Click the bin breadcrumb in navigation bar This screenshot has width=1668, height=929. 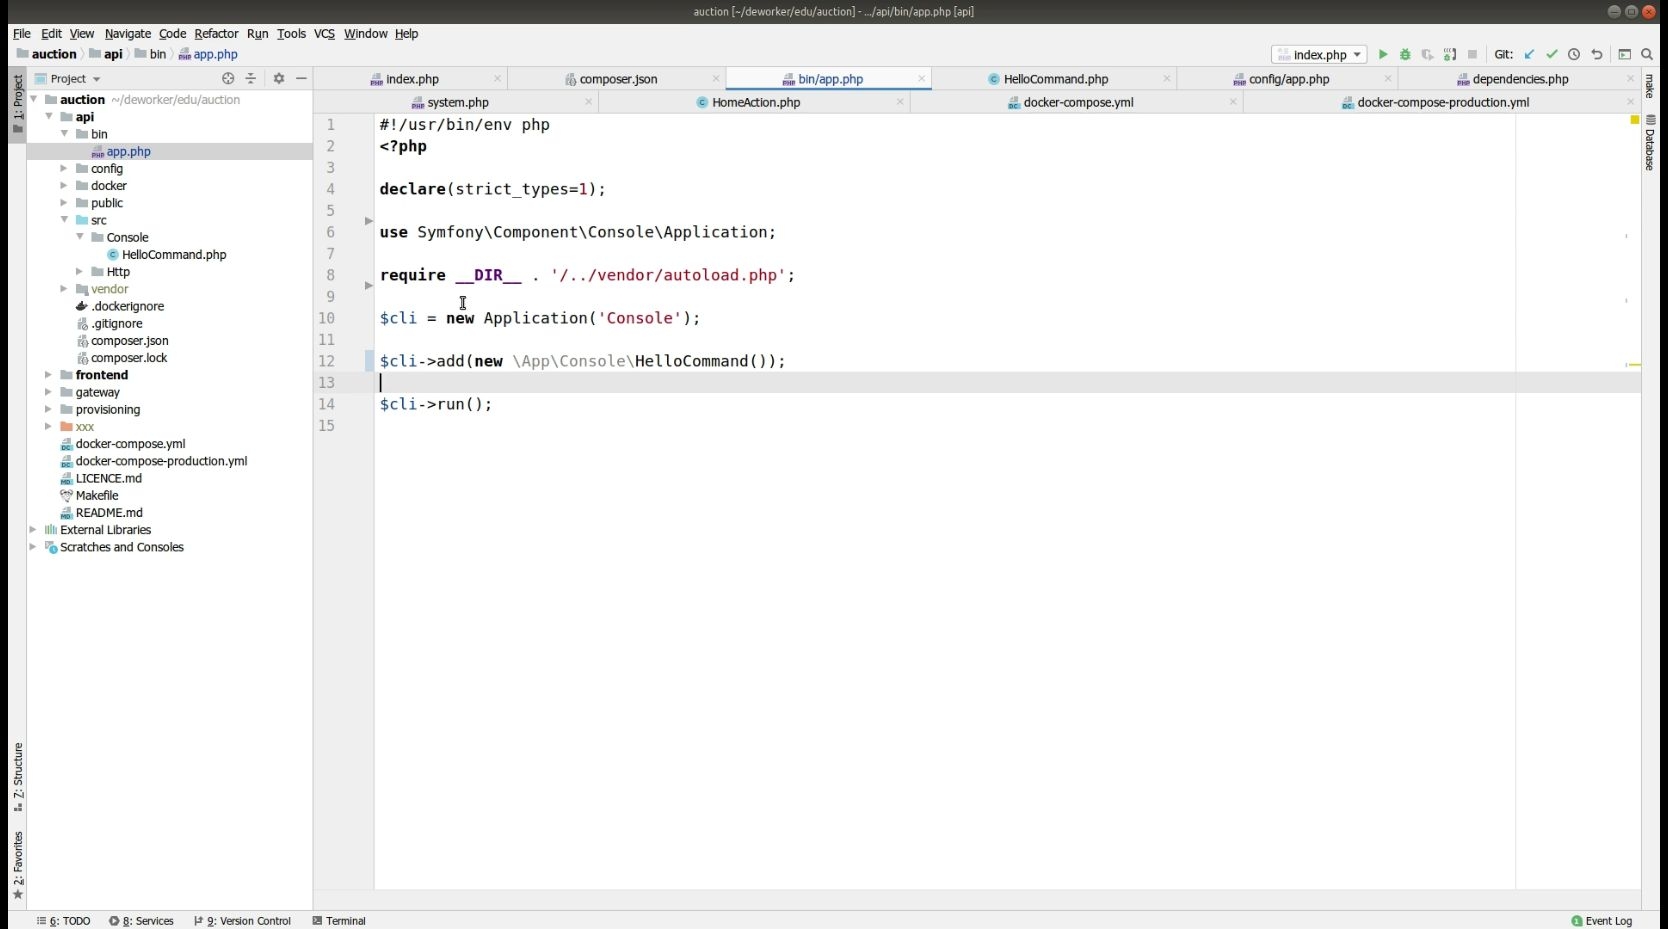158,55
